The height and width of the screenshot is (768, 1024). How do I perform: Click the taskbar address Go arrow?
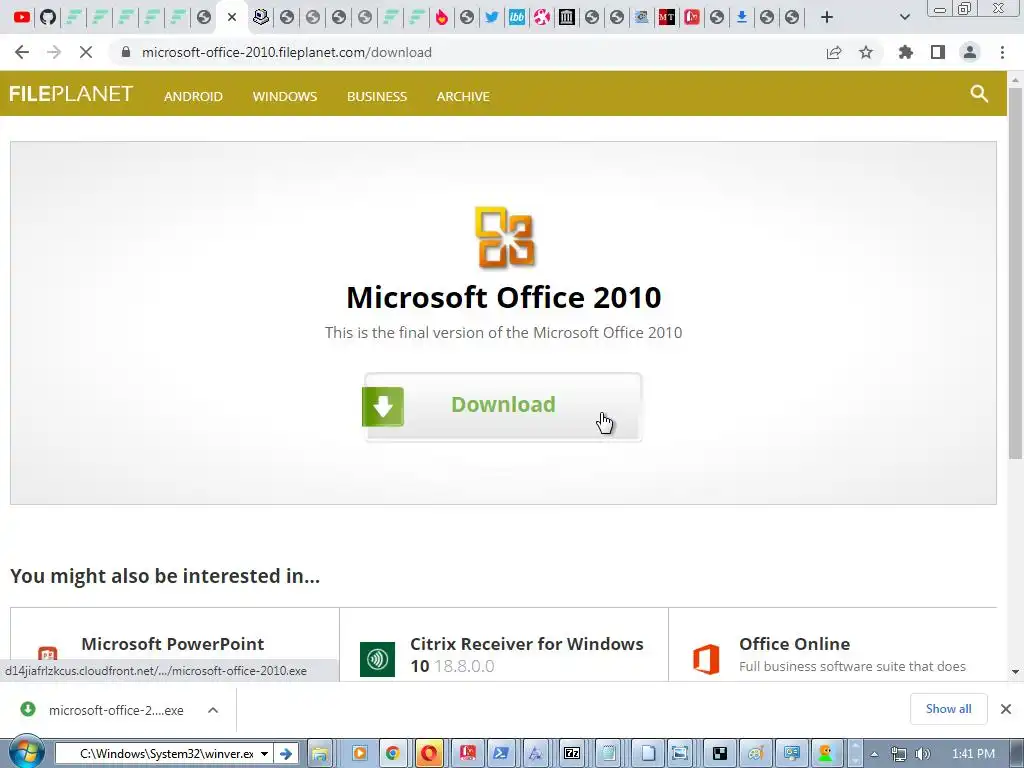(x=286, y=754)
